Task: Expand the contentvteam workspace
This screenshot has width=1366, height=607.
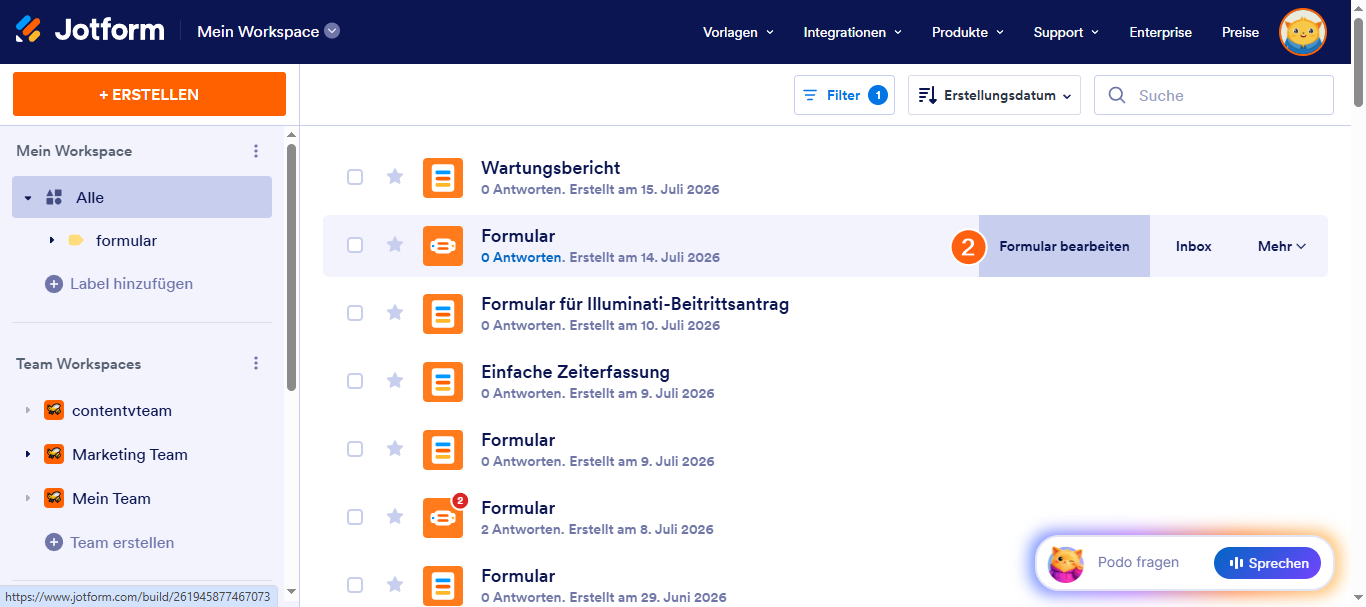Action: (28, 411)
